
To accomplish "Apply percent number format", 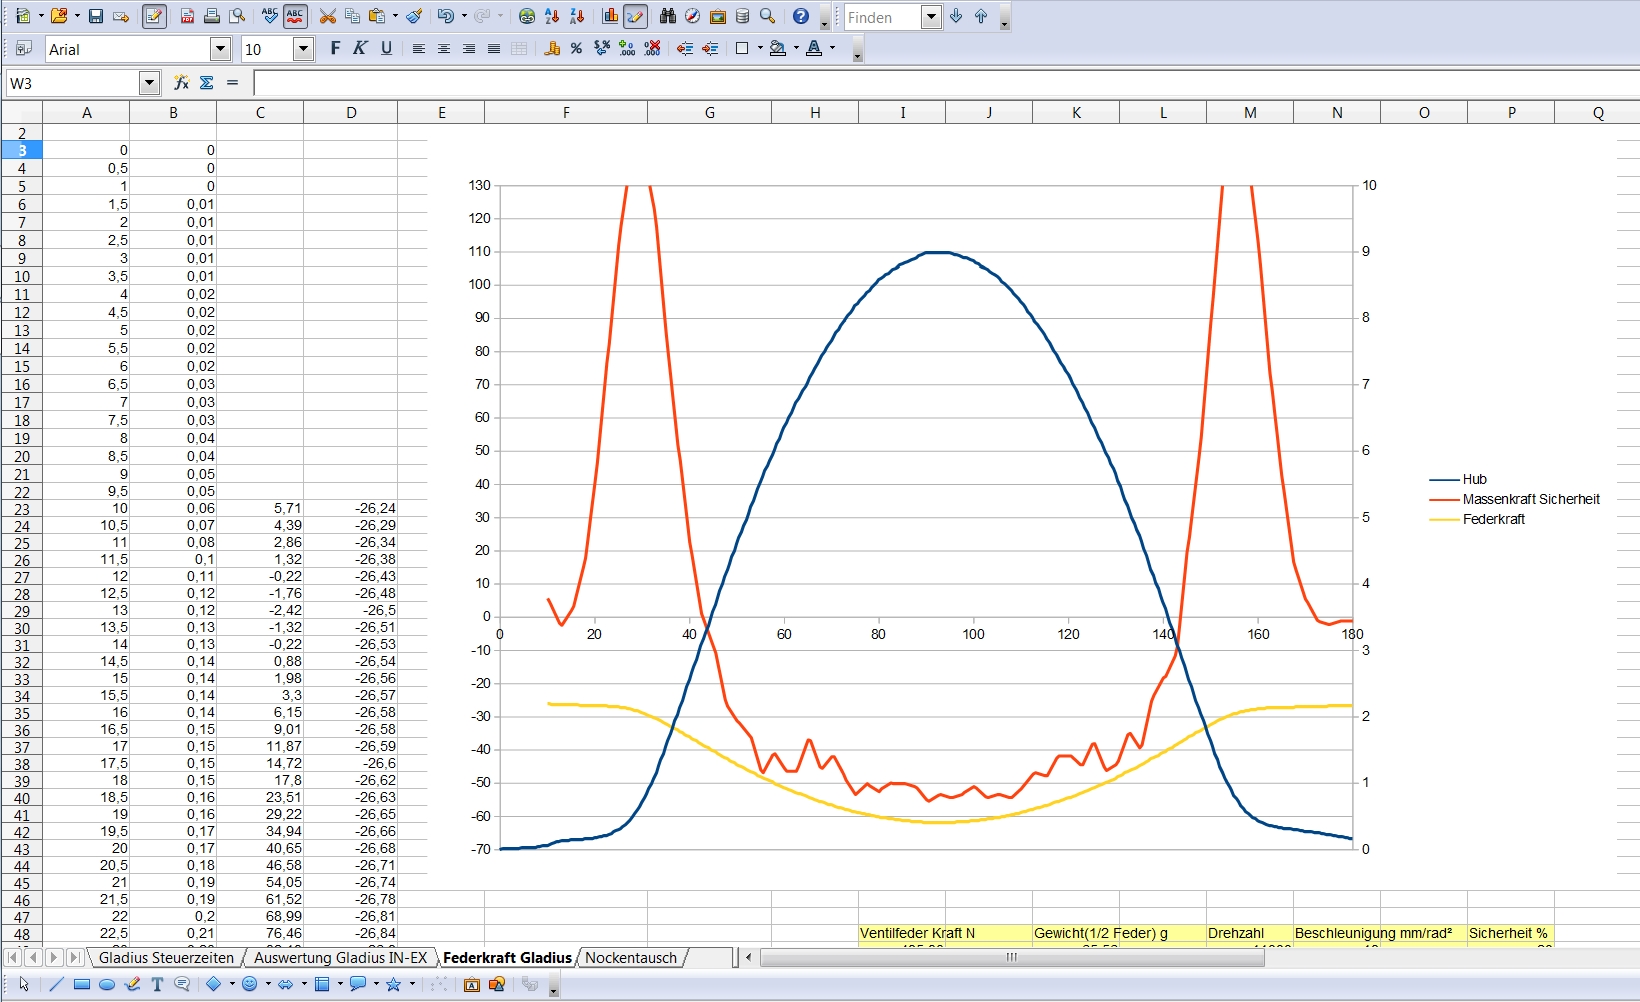I will tap(576, 49).
